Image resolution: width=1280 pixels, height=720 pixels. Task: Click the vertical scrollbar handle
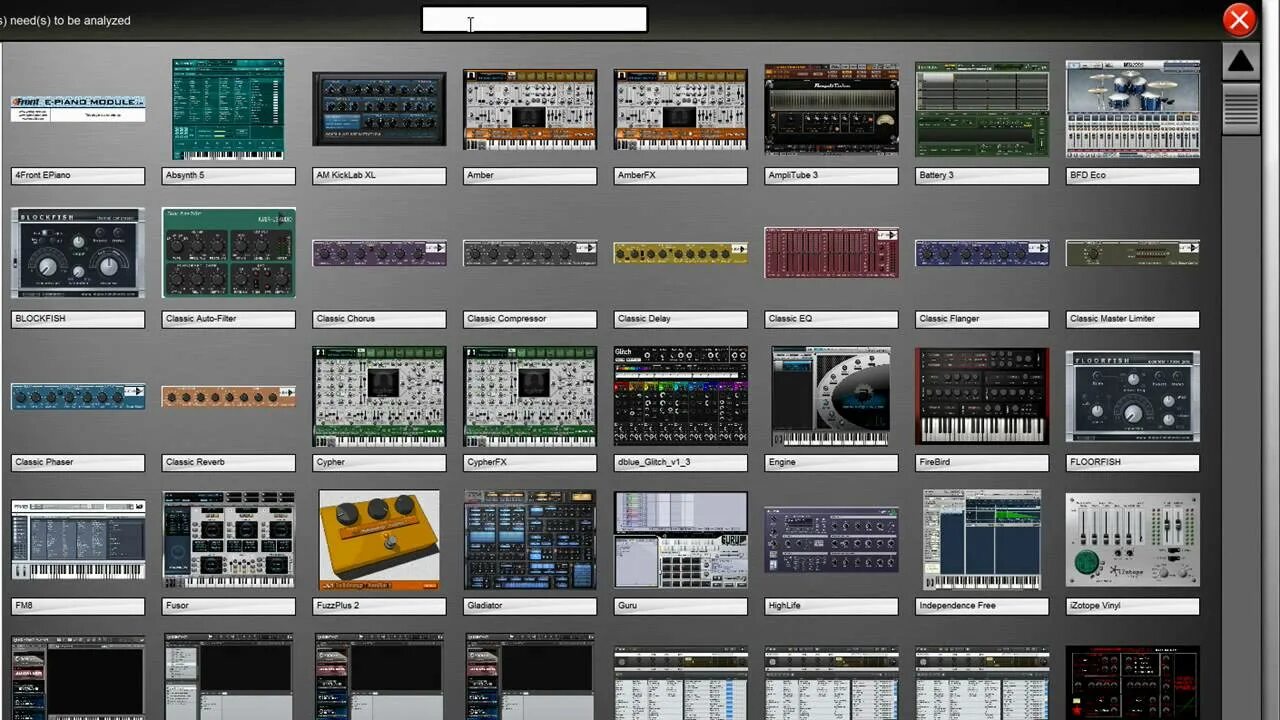1240,108
